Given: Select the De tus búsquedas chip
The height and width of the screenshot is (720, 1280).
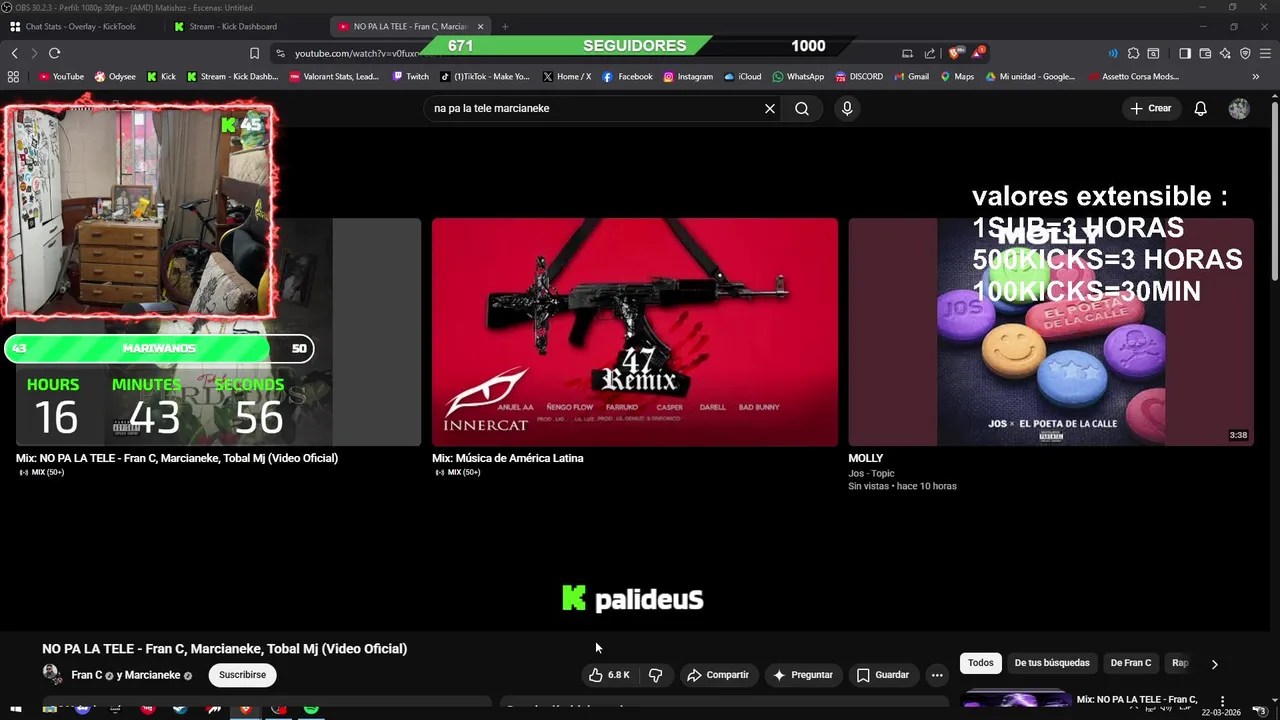Looking at the screenshot, I should coord(1052,663).
